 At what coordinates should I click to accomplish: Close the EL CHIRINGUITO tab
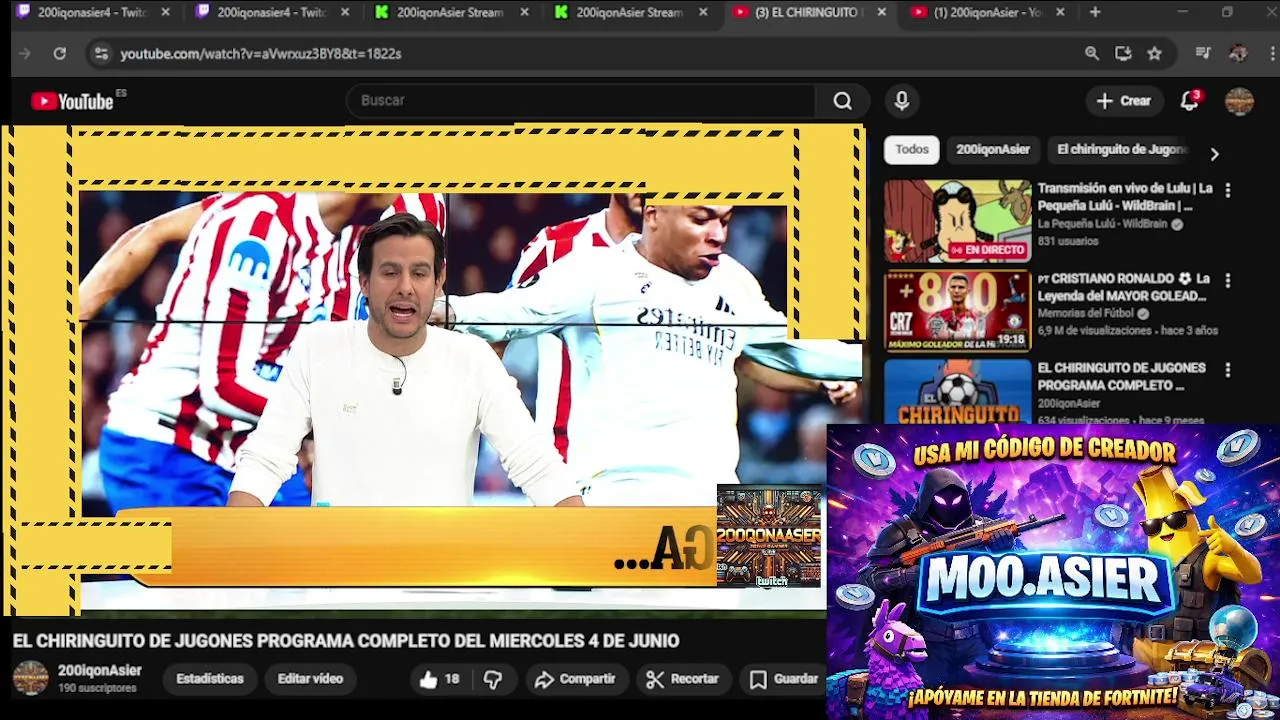(x=881, y=13)
